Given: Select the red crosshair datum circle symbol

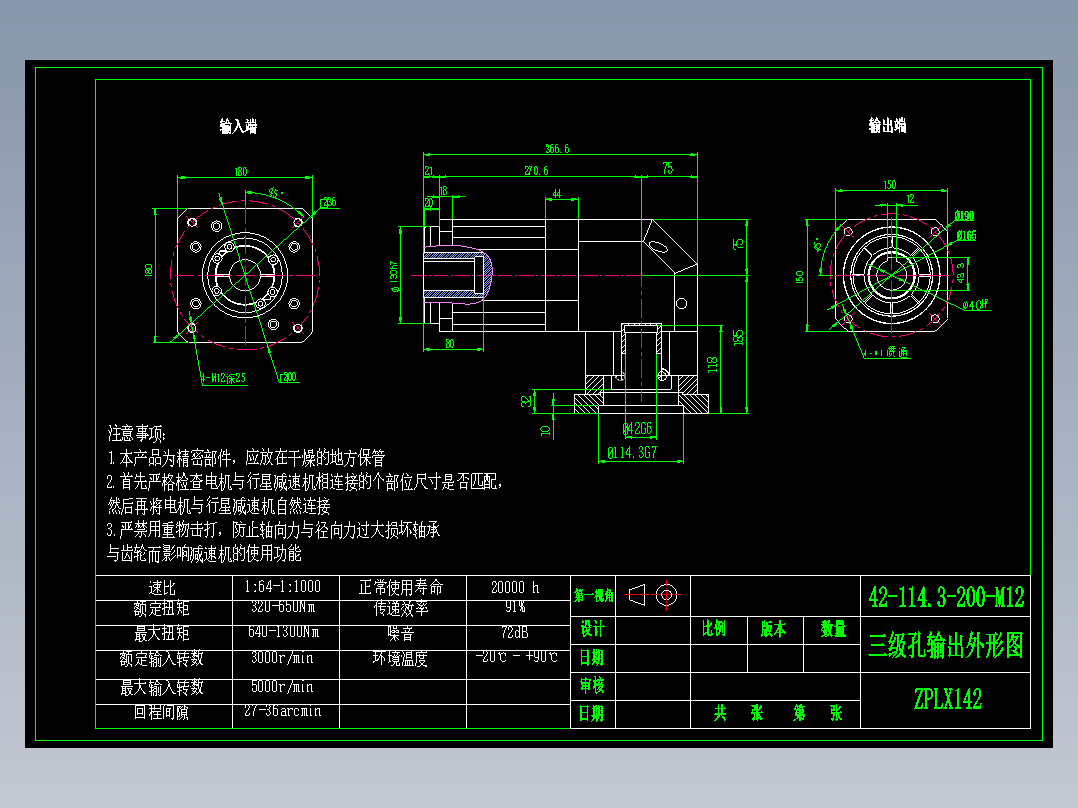Looking at the screenshot, I should tap(668, 596).
